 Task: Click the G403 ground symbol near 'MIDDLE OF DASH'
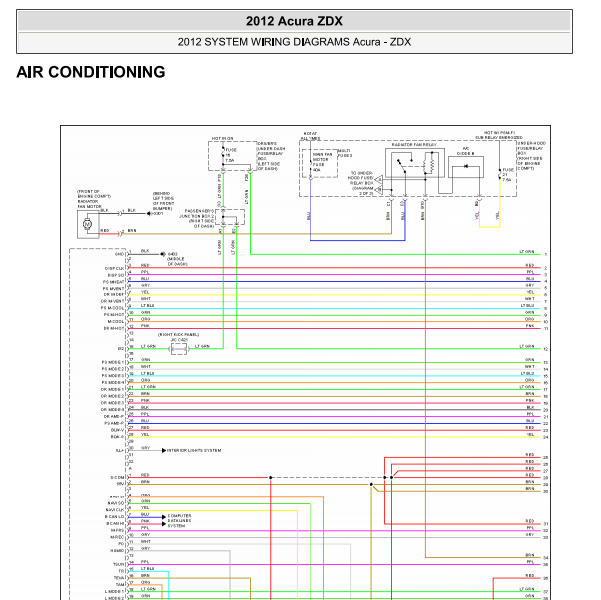pyautogui.click(x=163, y=254)
